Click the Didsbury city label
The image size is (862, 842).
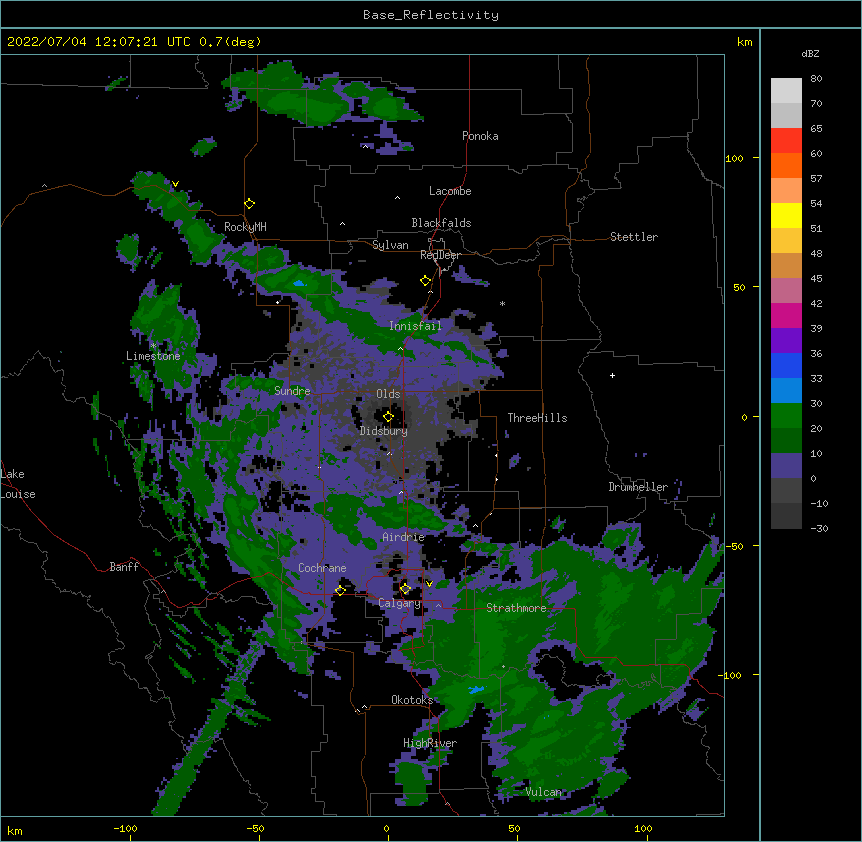point(384,431)
